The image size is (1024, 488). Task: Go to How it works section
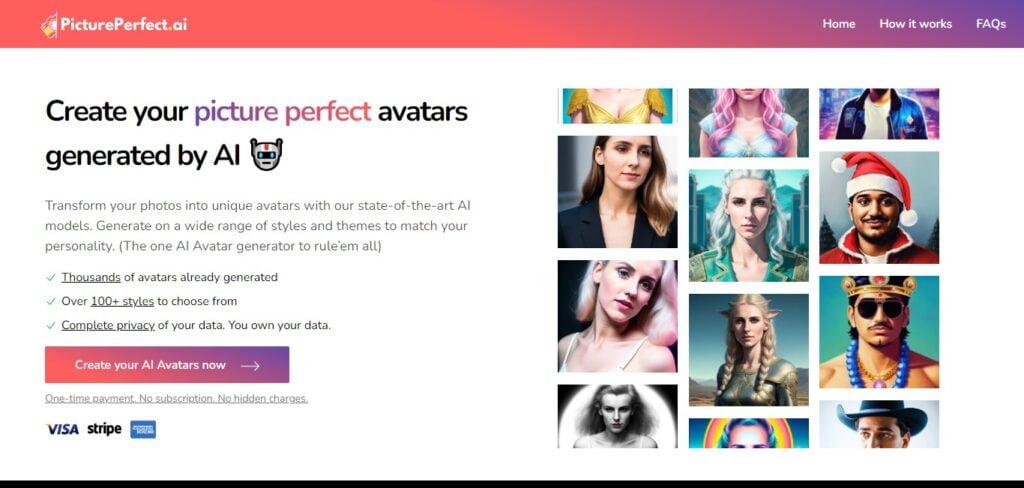pos(916,24)
